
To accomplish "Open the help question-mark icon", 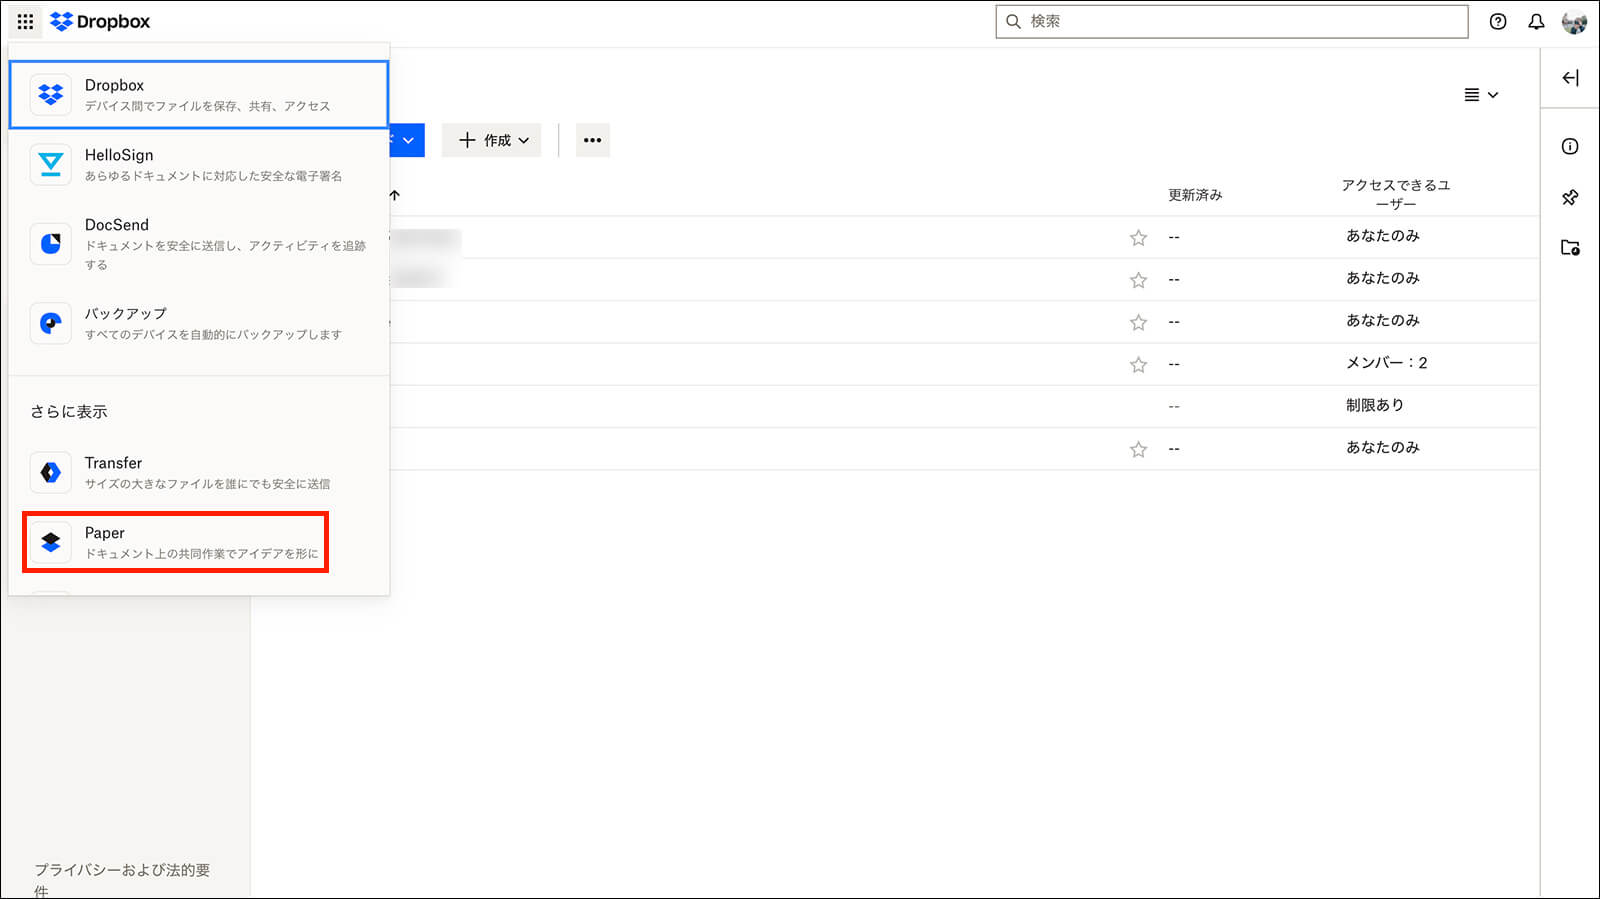I will tap(1498, 21).
